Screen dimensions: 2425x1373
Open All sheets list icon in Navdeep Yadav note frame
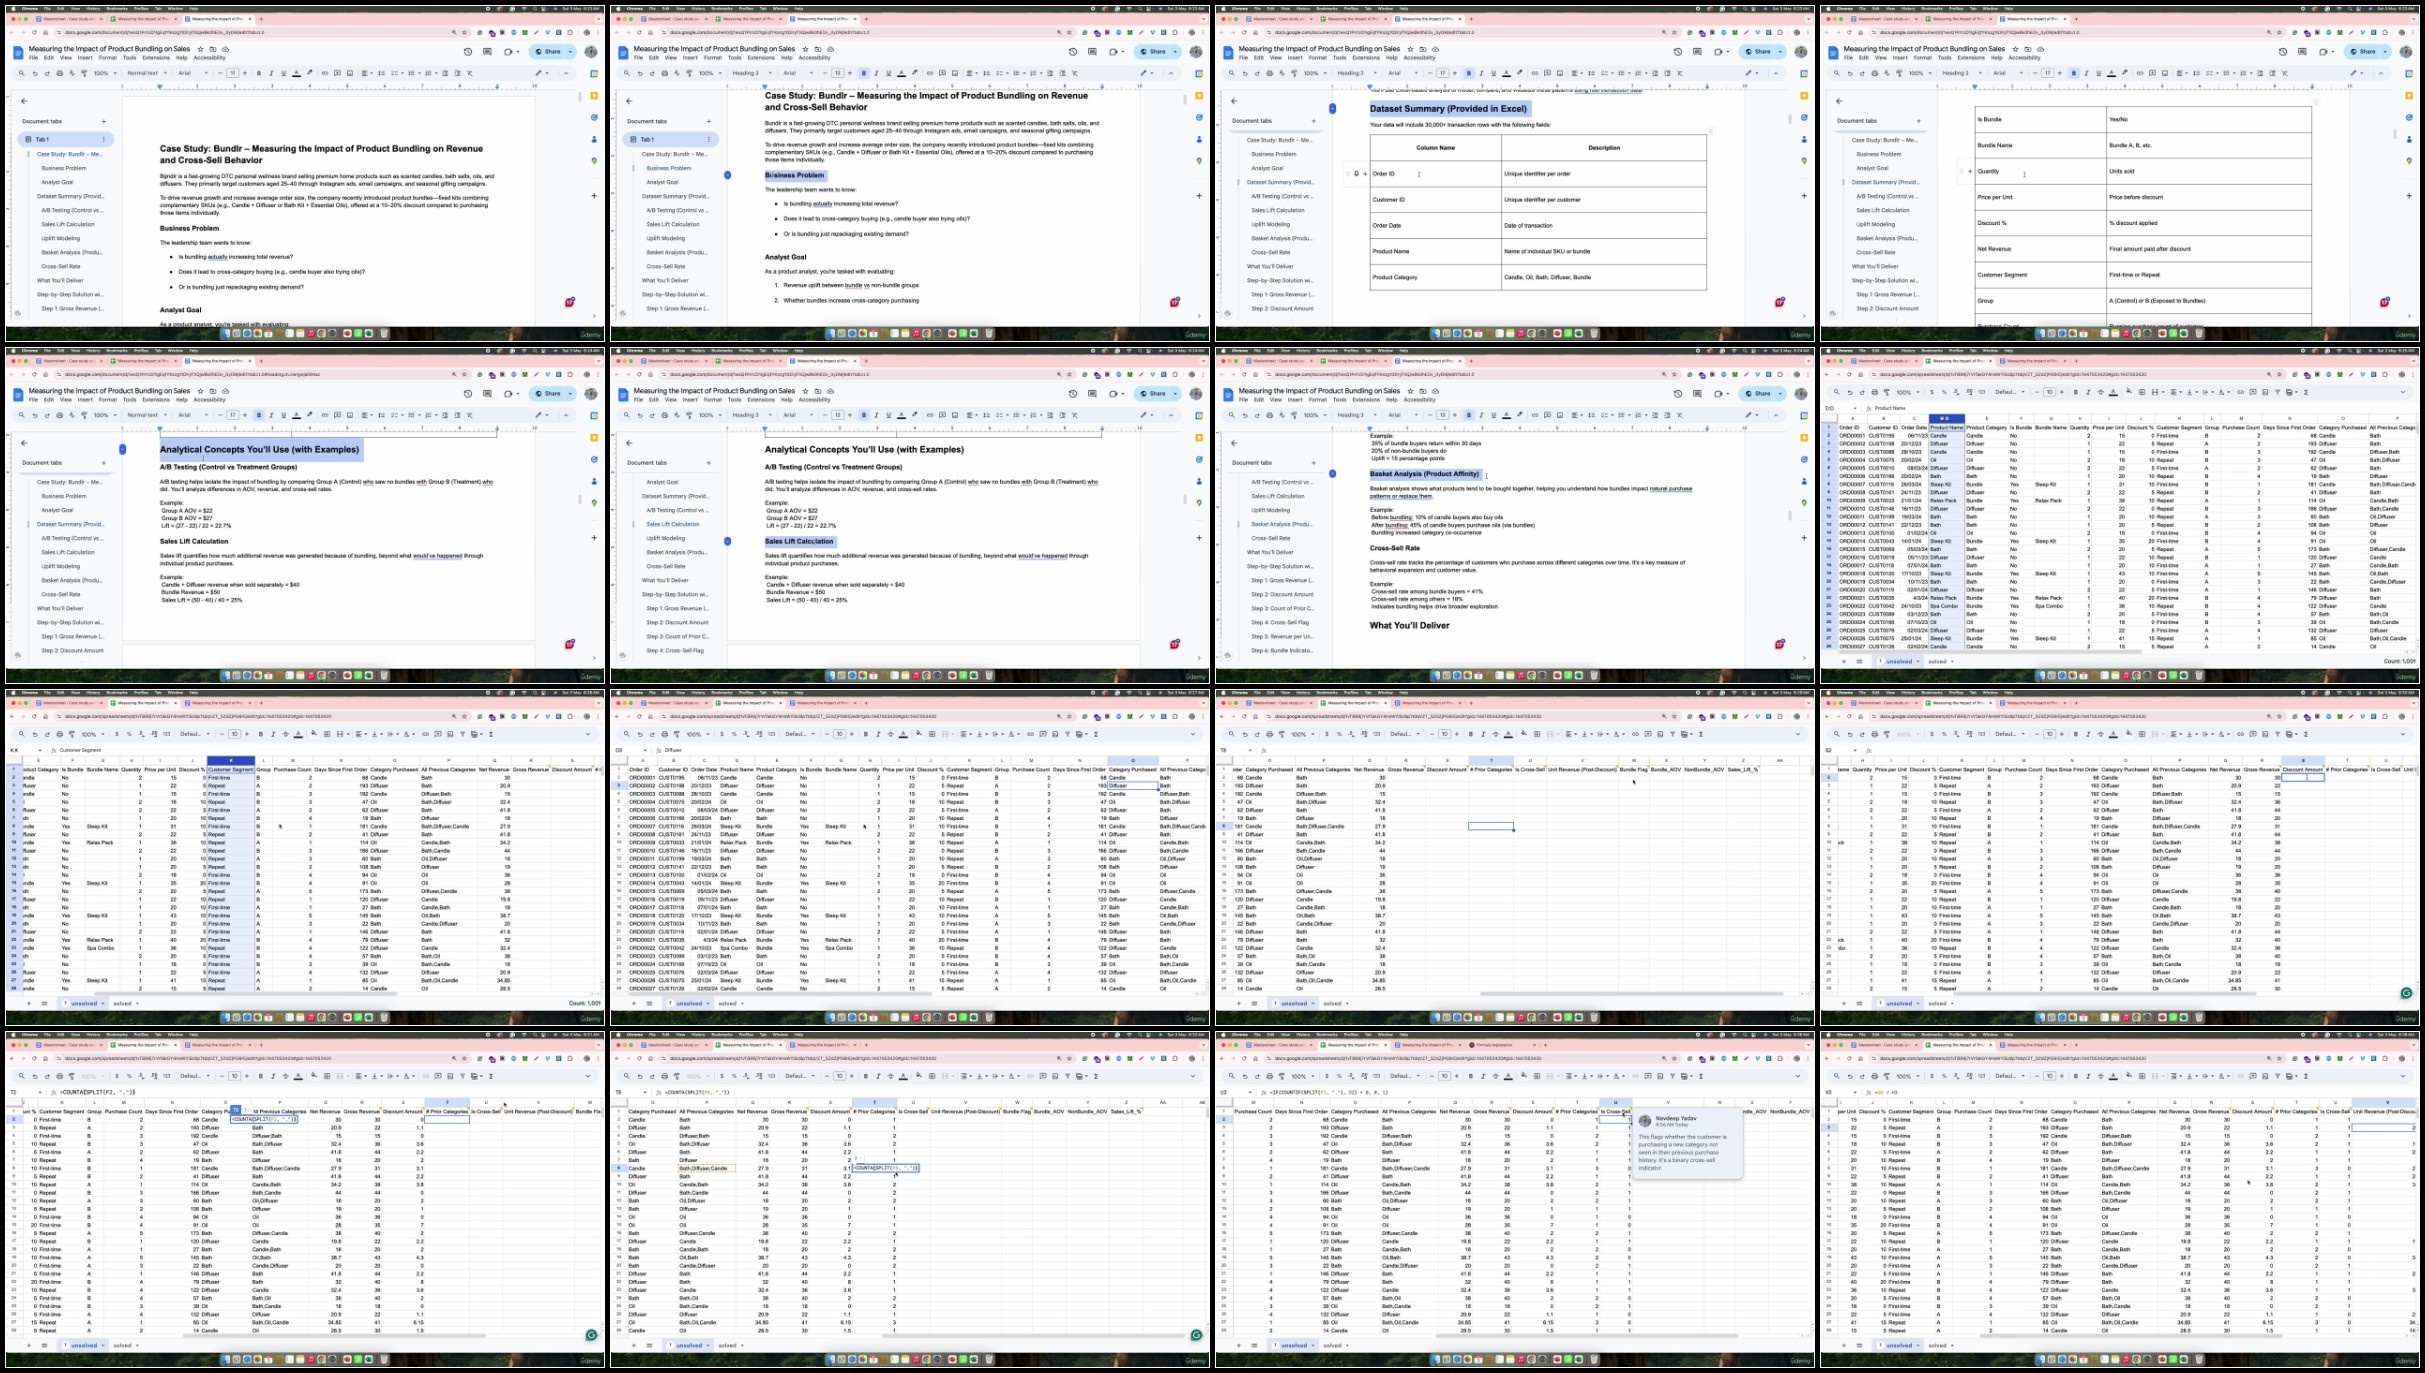tap(1254, 1345)
